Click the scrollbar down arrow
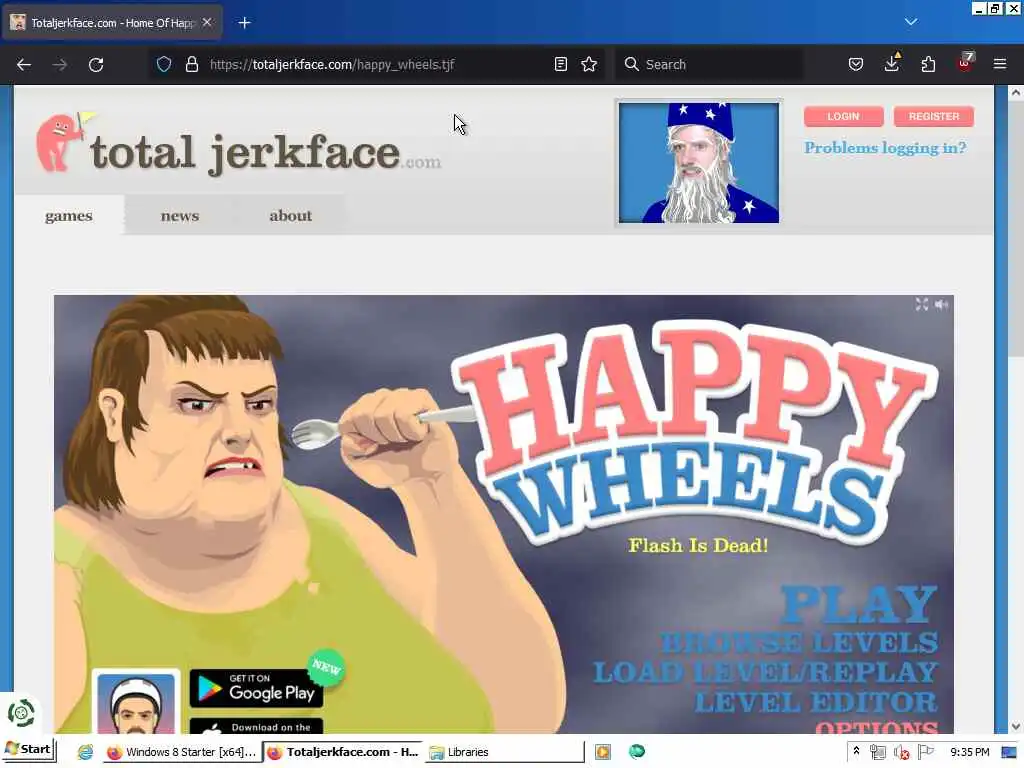 pyautogui.click(x=1016, y=726)
